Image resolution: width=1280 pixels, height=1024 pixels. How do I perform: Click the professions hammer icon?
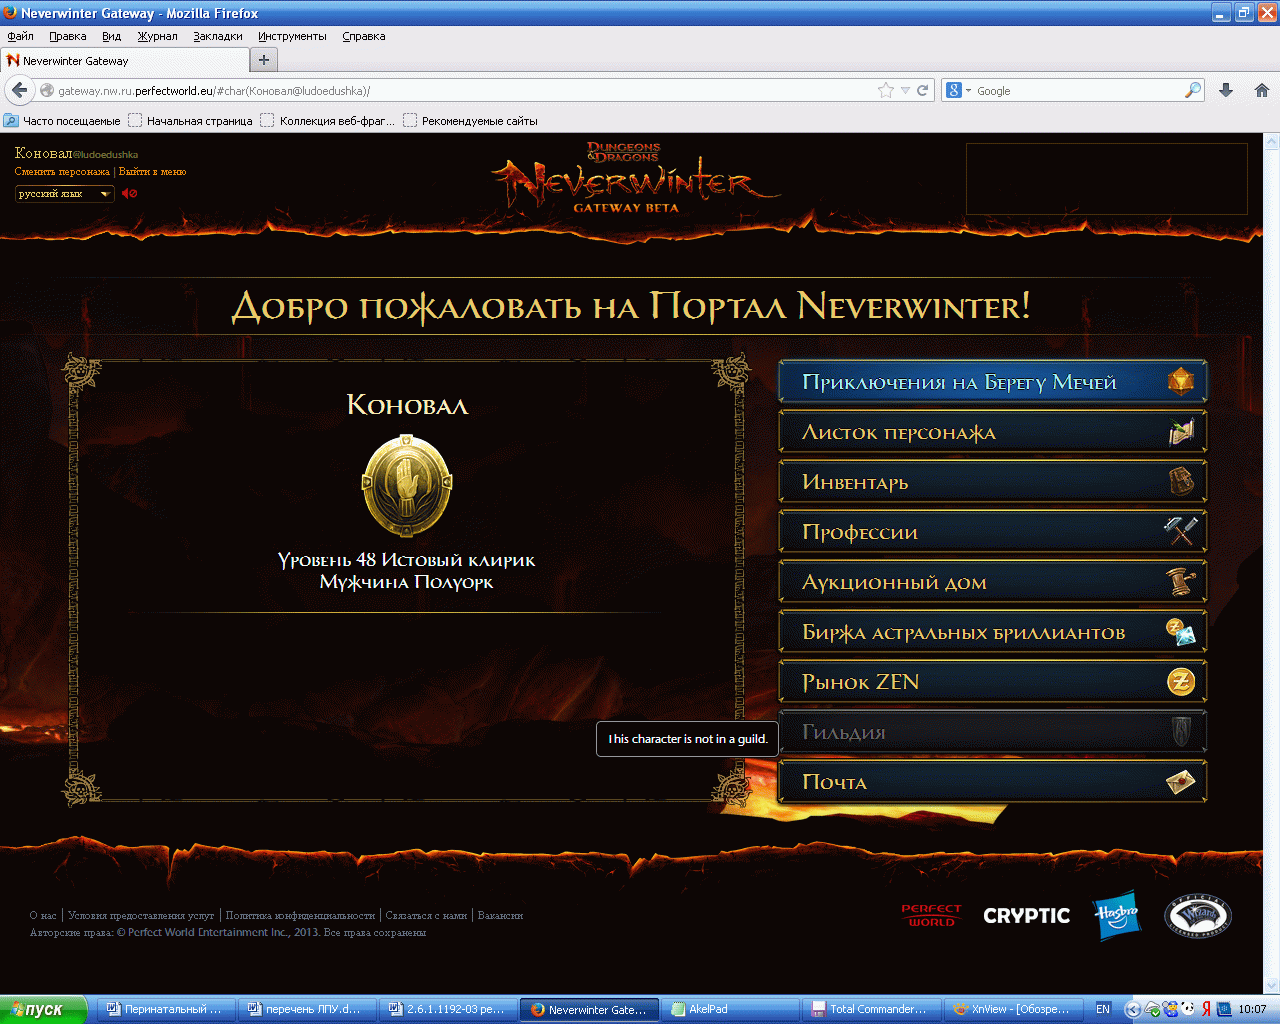click(1181, 532)
